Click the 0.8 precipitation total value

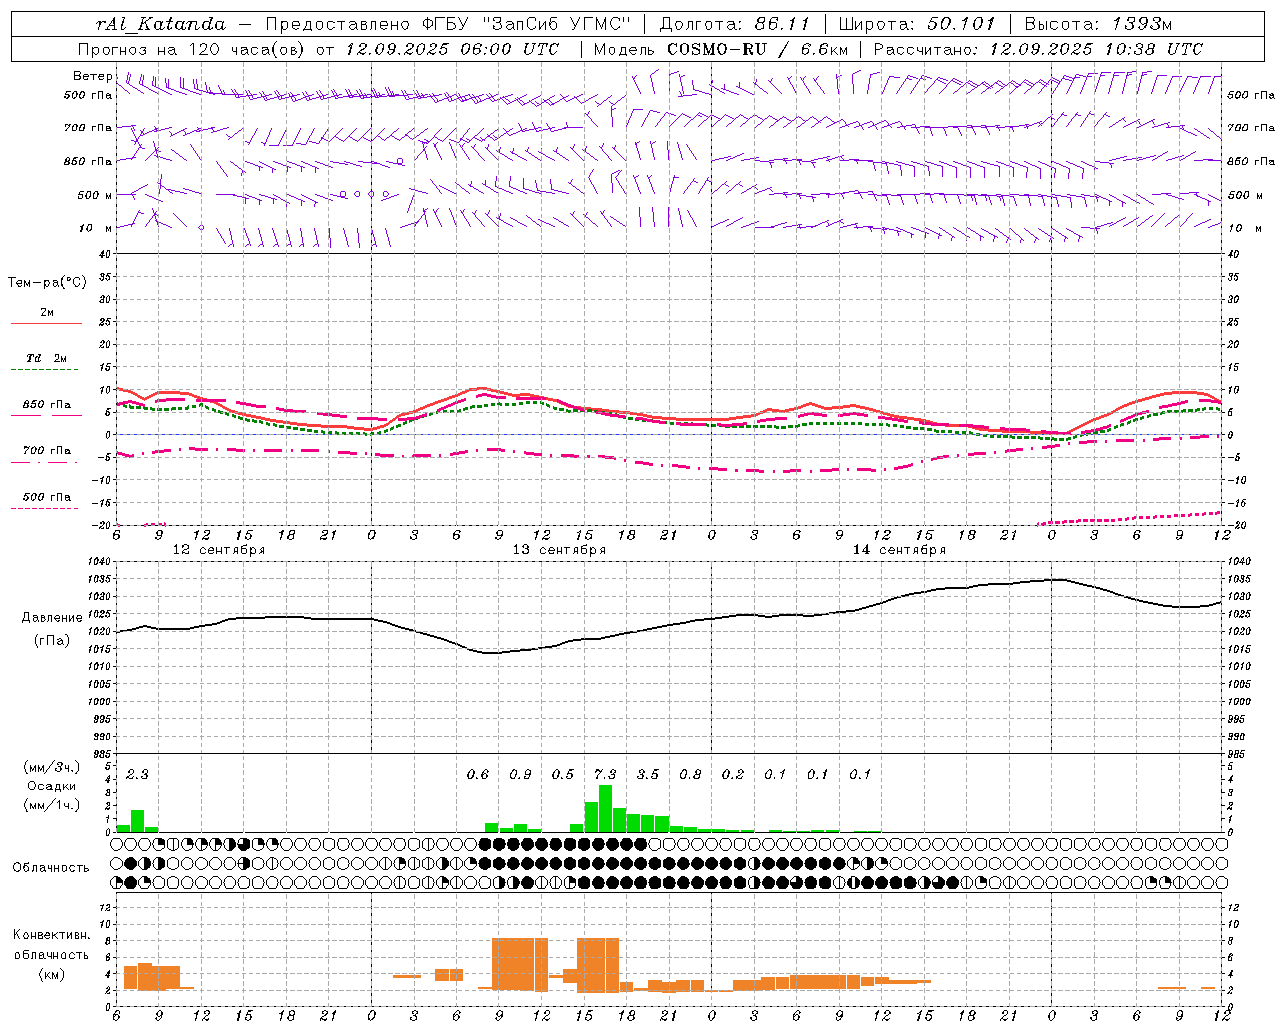pyautogui.click(x=690, y=774)
